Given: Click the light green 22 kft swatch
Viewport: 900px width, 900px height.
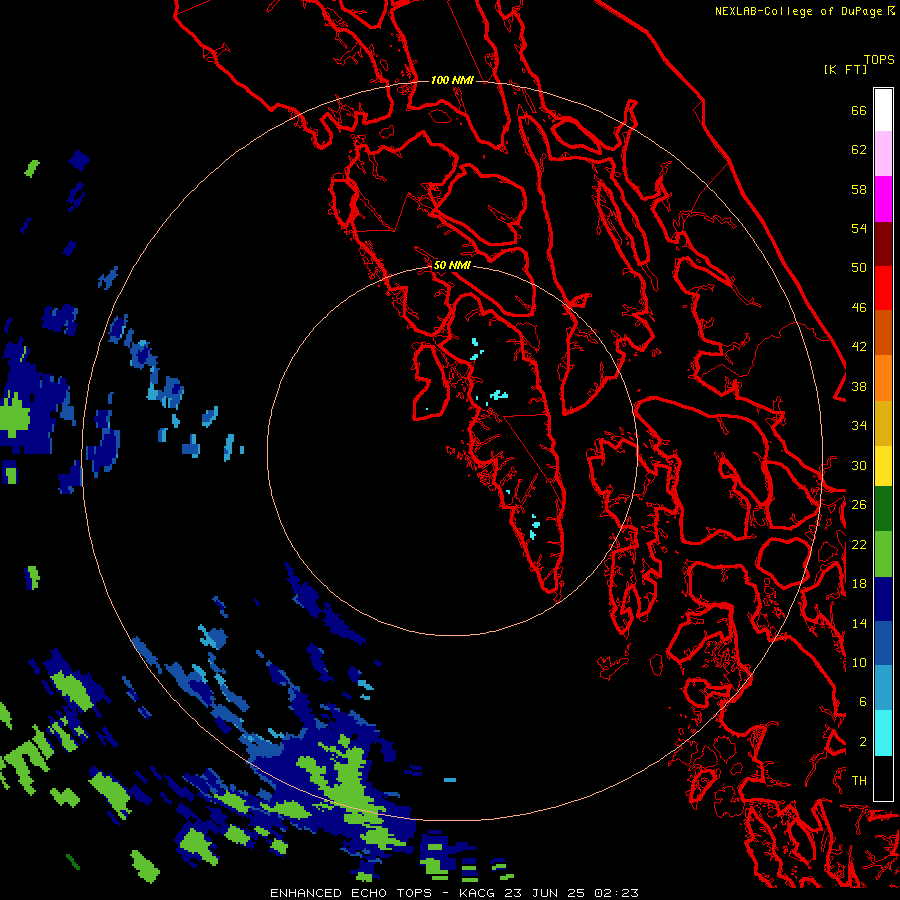Looking at the screenshot, I should [883, 553].
